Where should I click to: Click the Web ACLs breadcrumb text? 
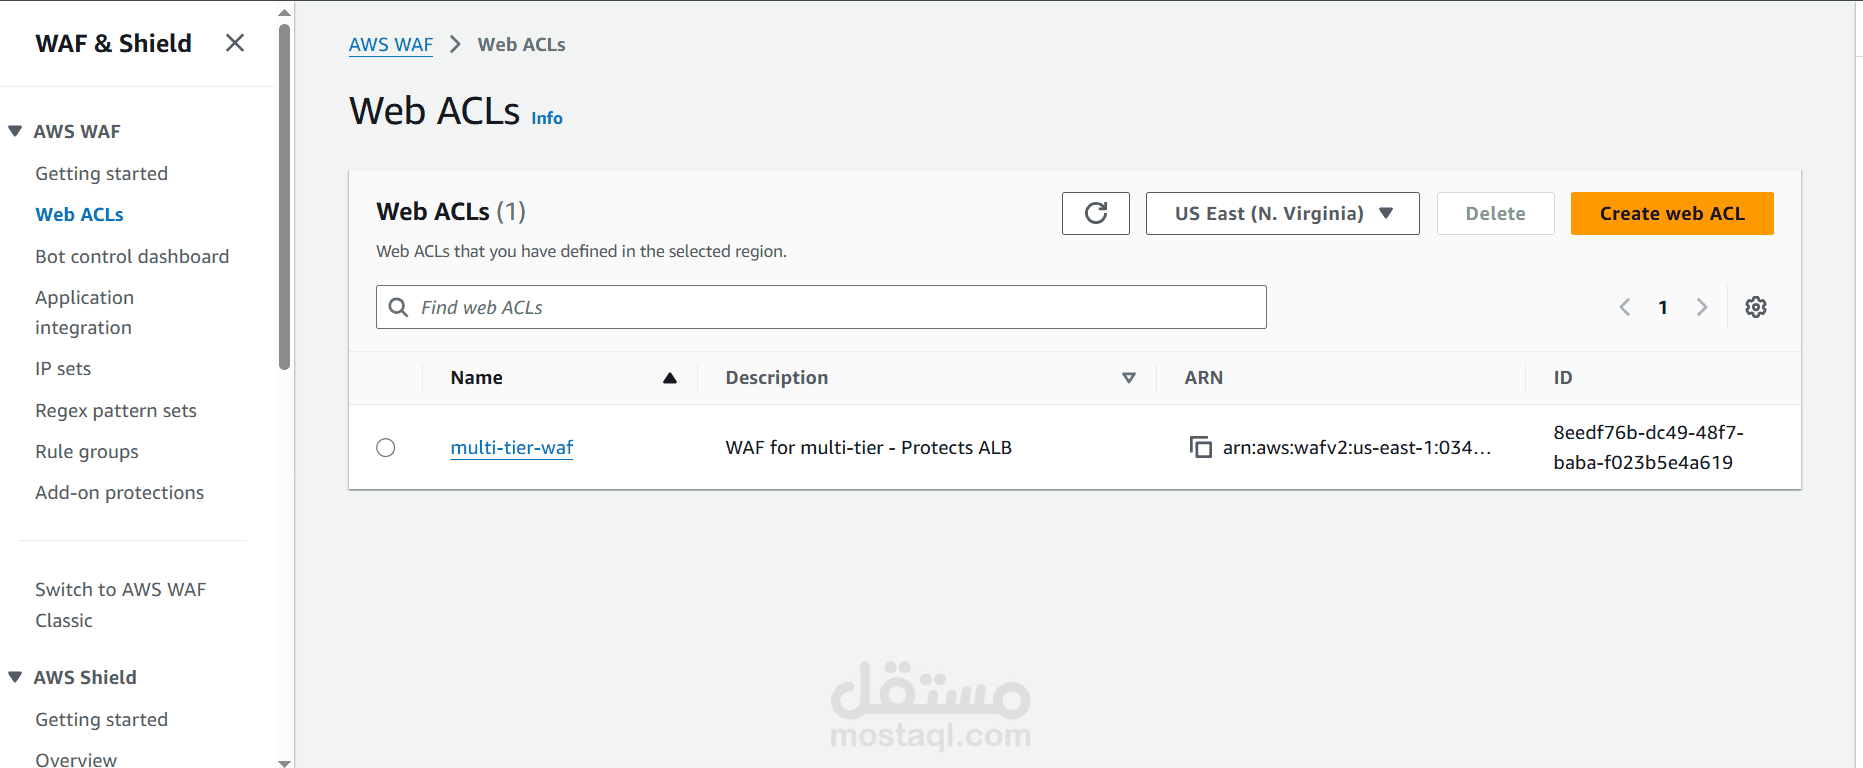522,44
